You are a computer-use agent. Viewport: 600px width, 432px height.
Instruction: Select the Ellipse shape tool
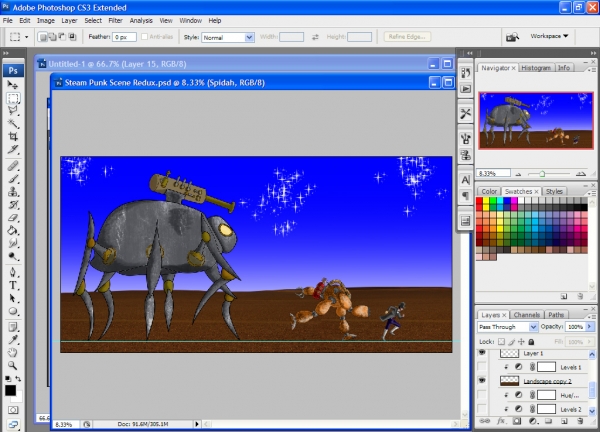[13, 311]
